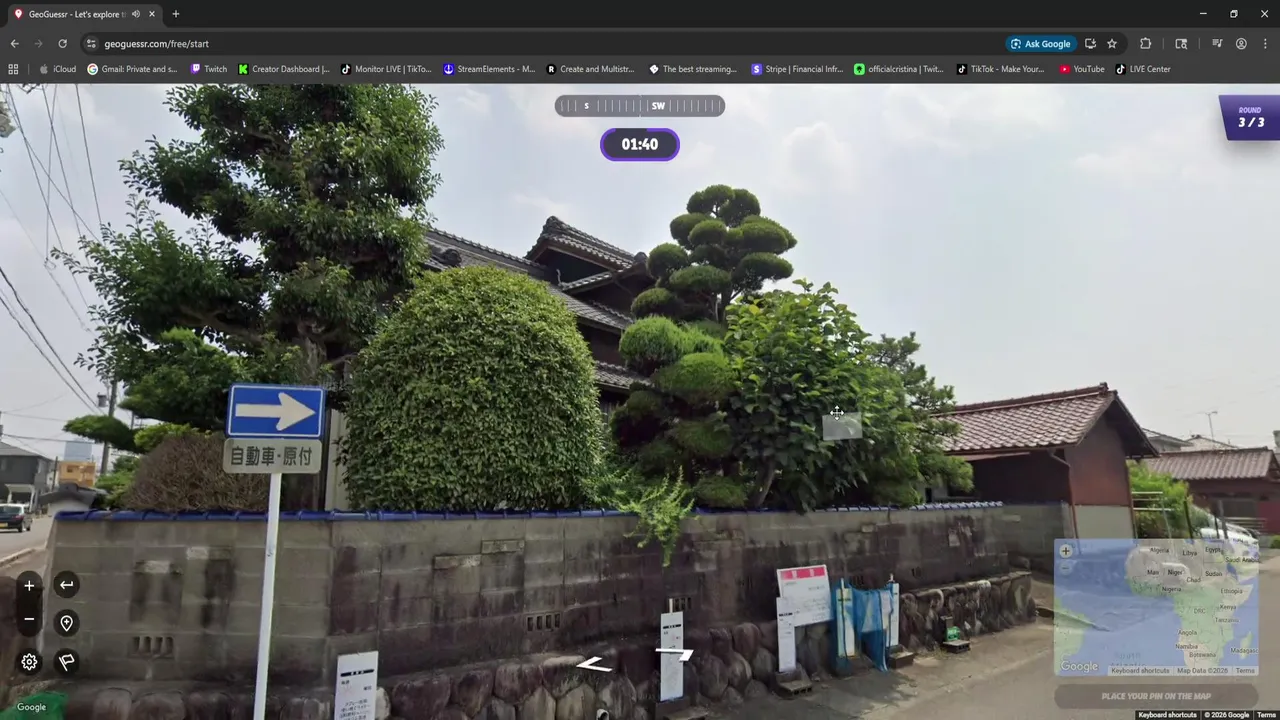Open the Chrome three-dot menu
Image resolution: width=1280 pixels, height=720 pixels.
click(x=1265, y=44)
